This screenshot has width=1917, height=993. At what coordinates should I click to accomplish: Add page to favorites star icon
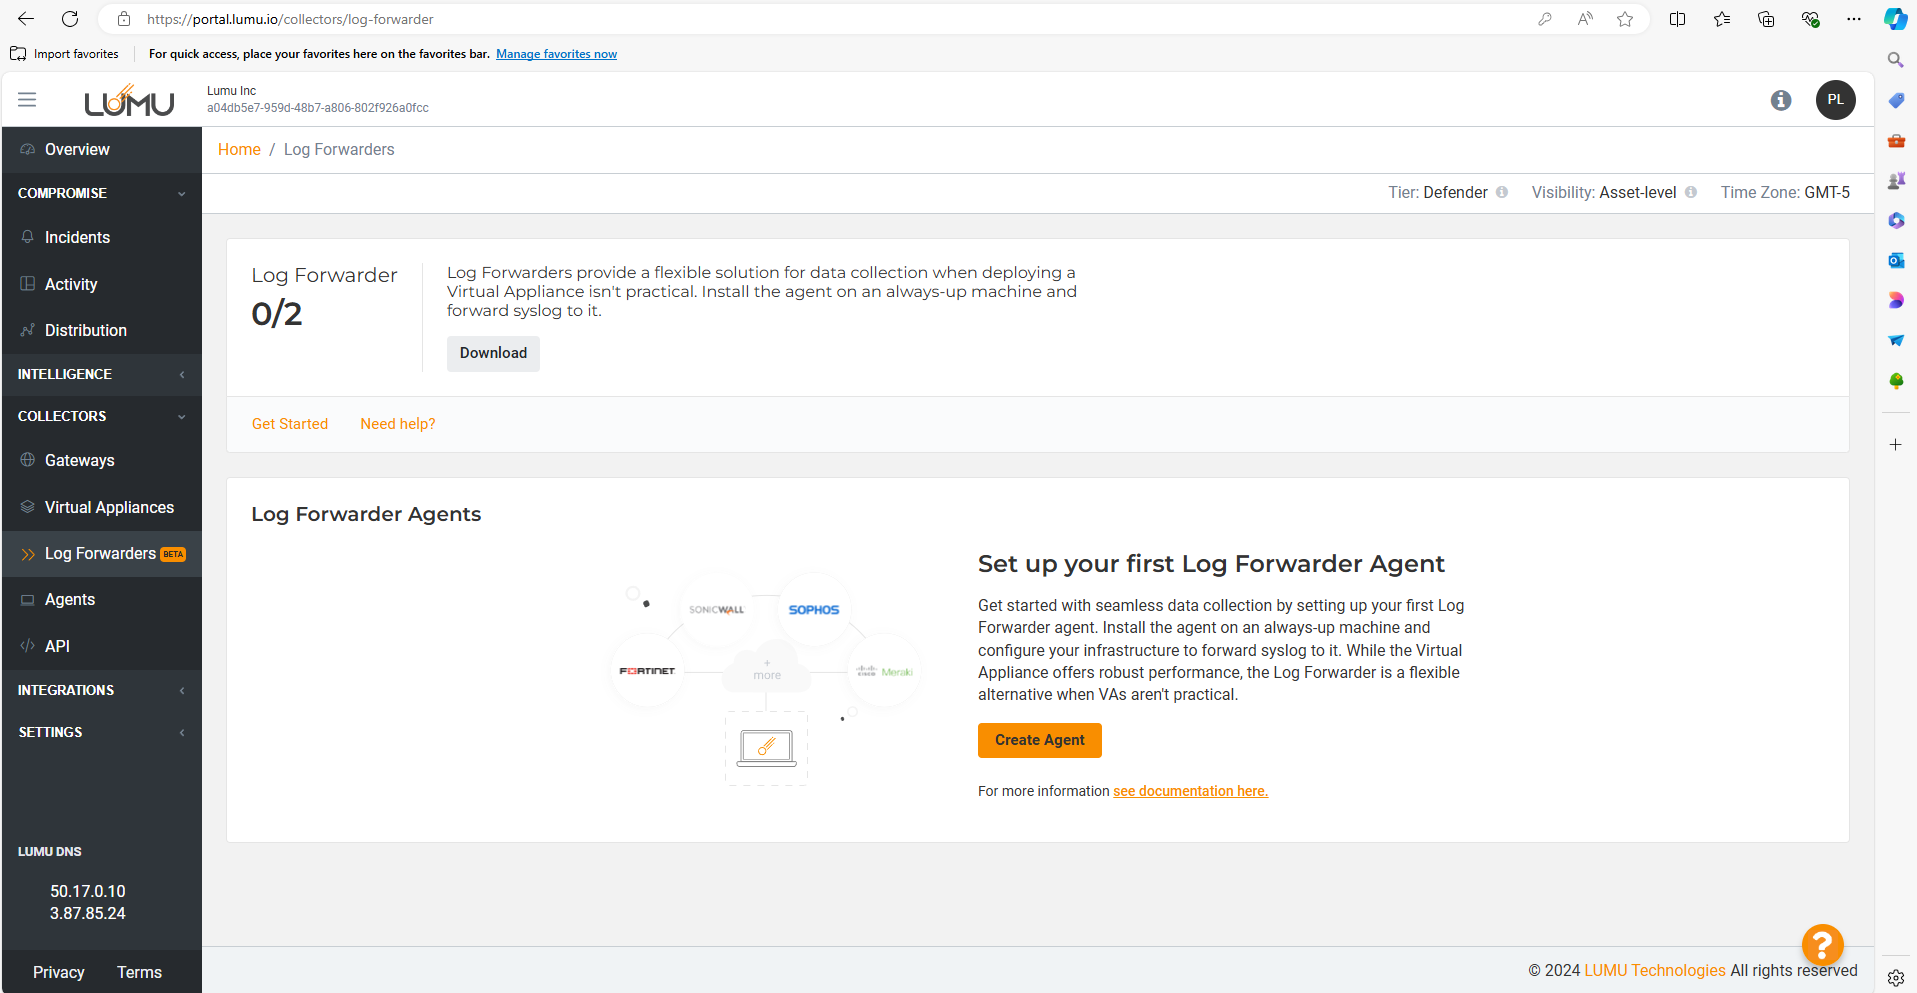[x=1625, y=19]
